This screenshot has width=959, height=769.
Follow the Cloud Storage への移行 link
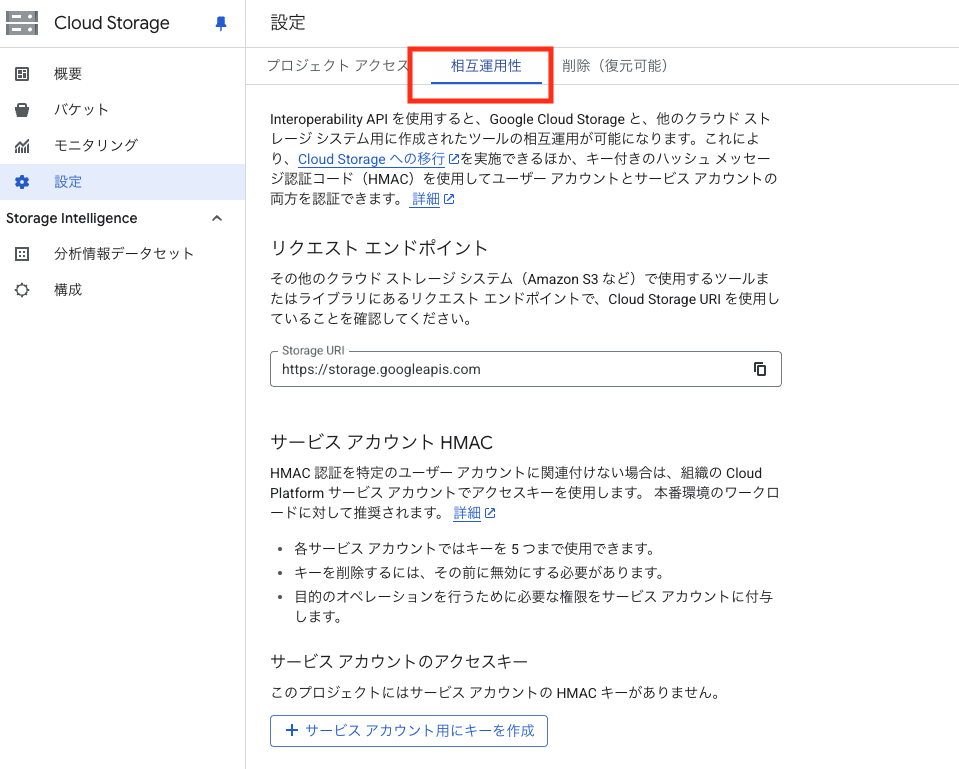(371, 159)
